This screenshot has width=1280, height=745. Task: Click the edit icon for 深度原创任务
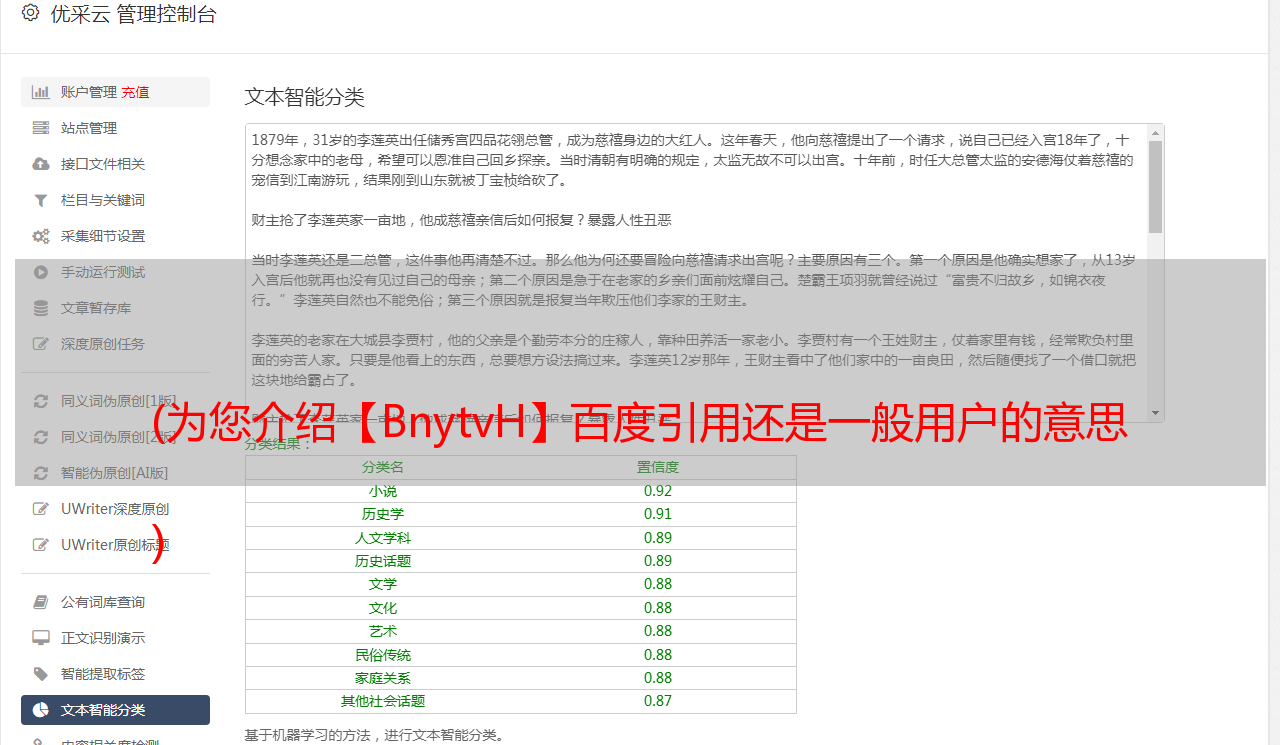point(41,344)
